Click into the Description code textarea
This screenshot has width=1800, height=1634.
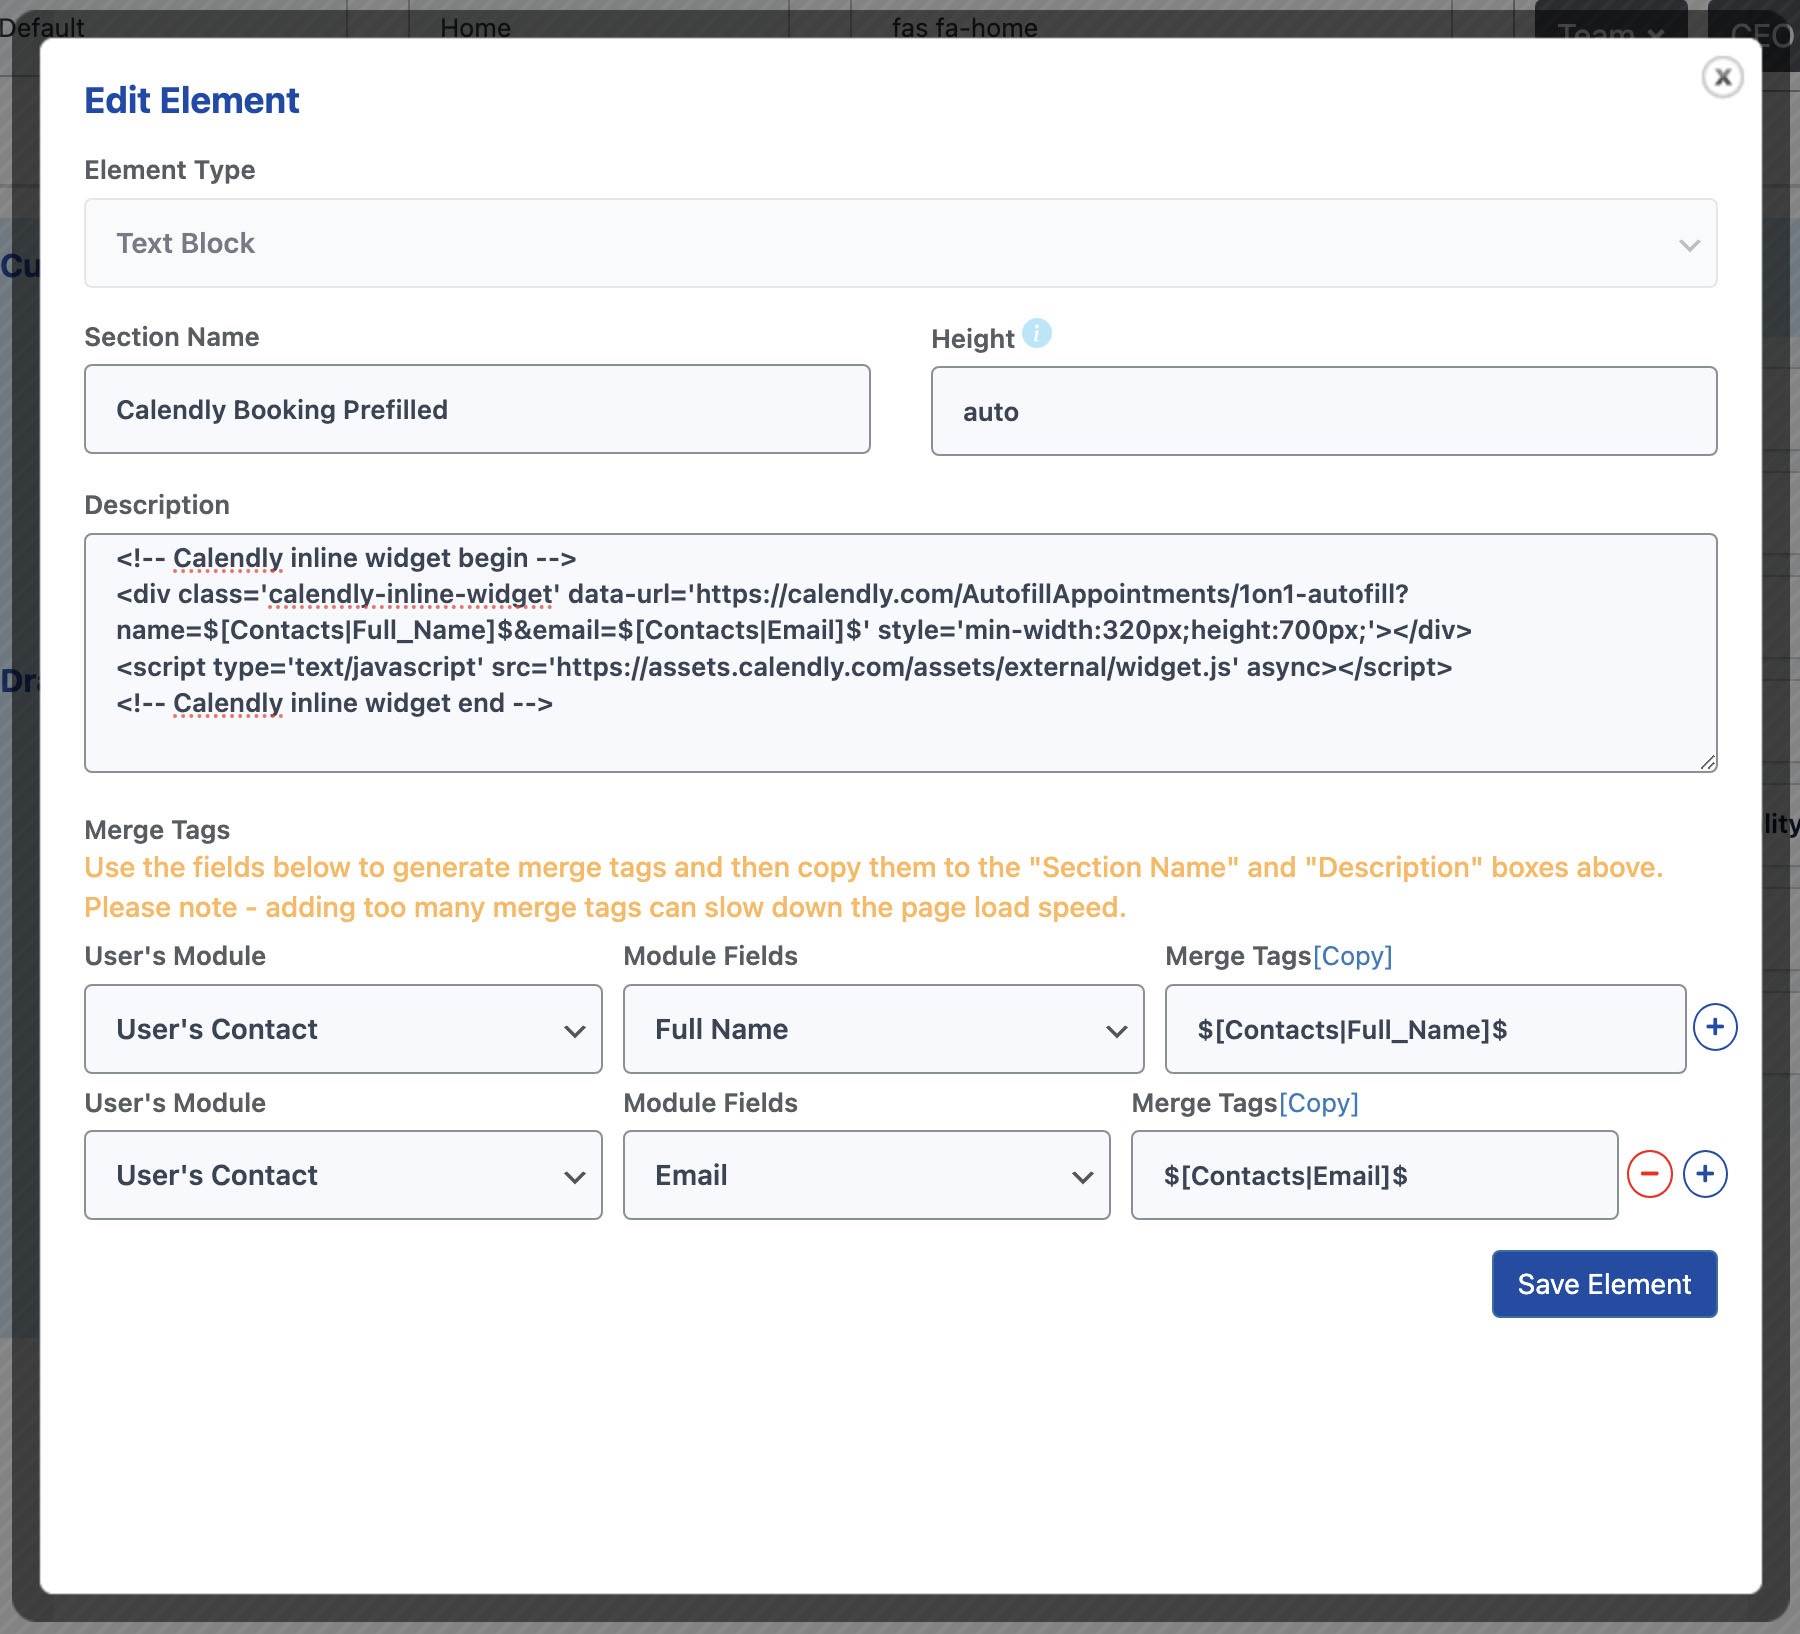tap(900, 652)
